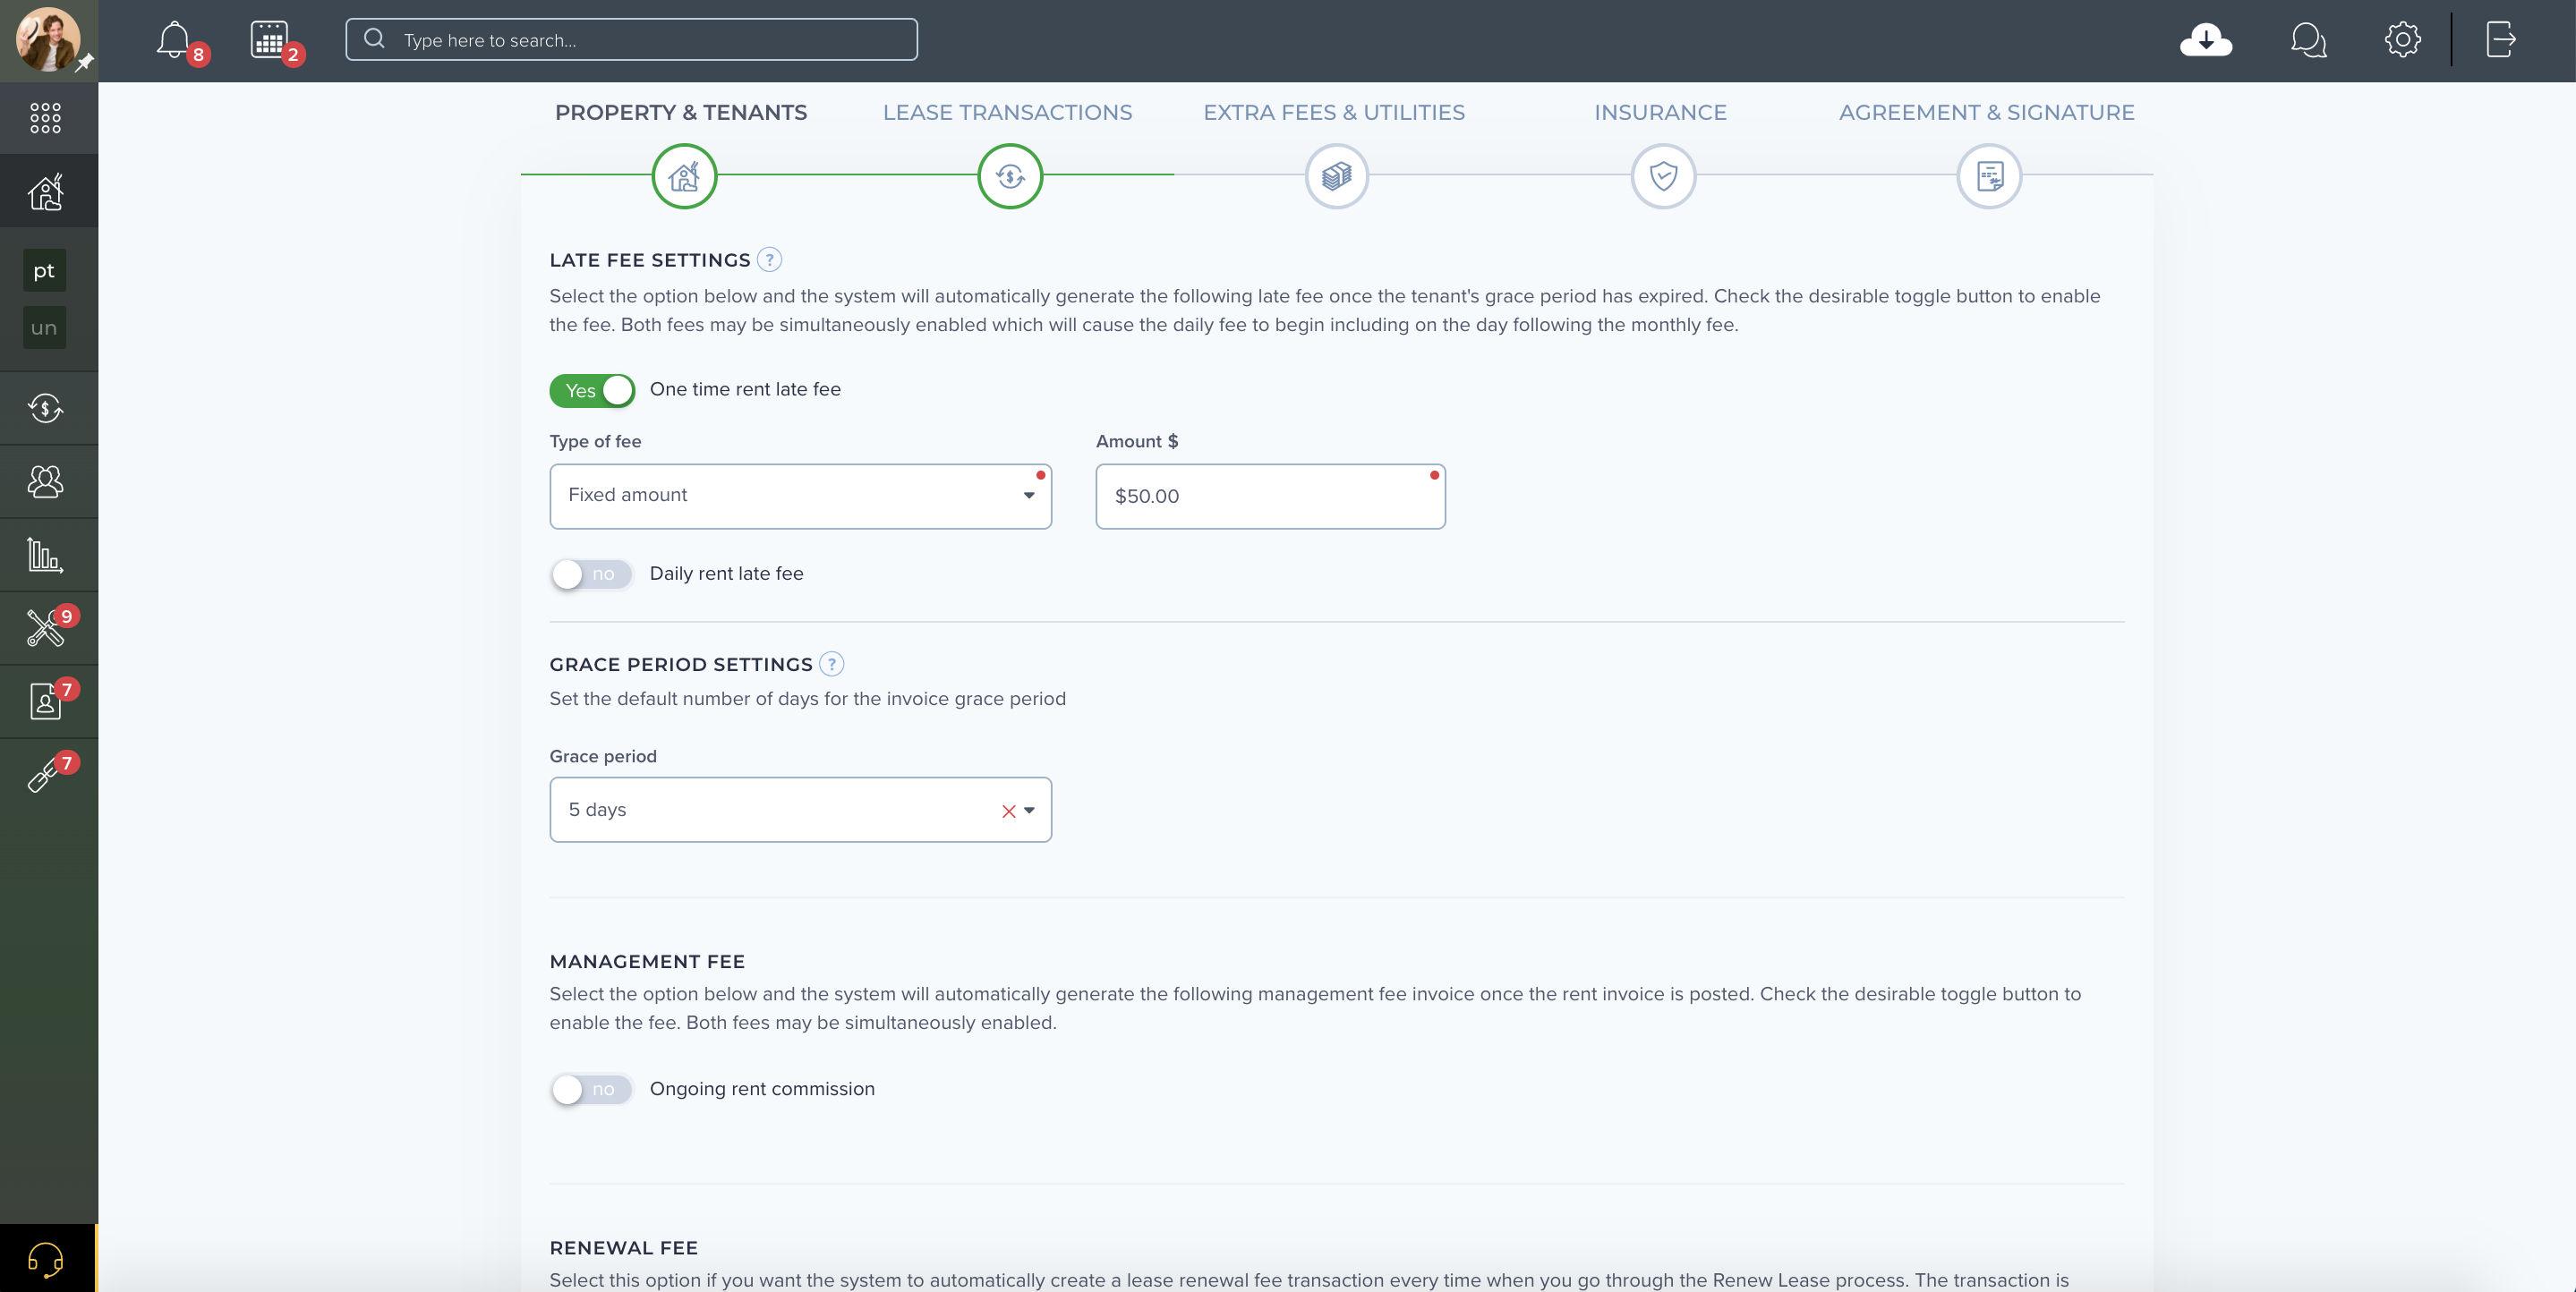Click the Extra Fees cash stack step icon
2576x1292 pixels.
pyautogui.click(x=1336, y=177)
